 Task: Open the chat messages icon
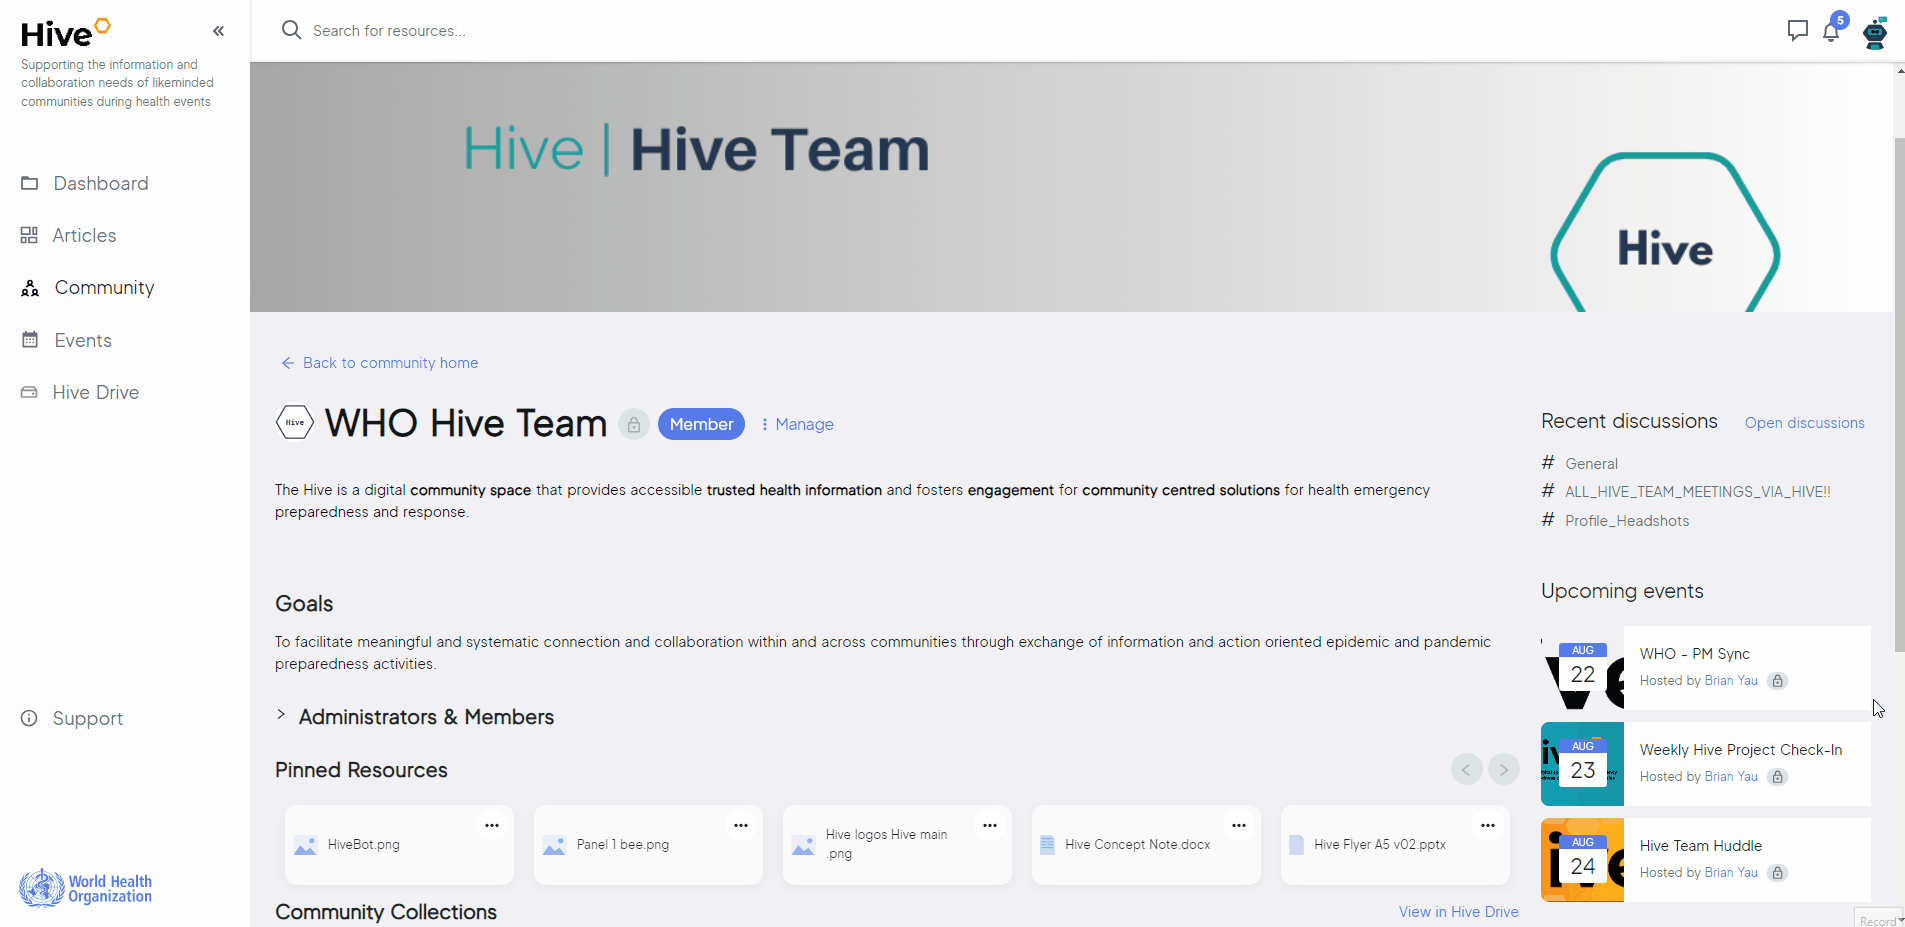[1797, 31]
